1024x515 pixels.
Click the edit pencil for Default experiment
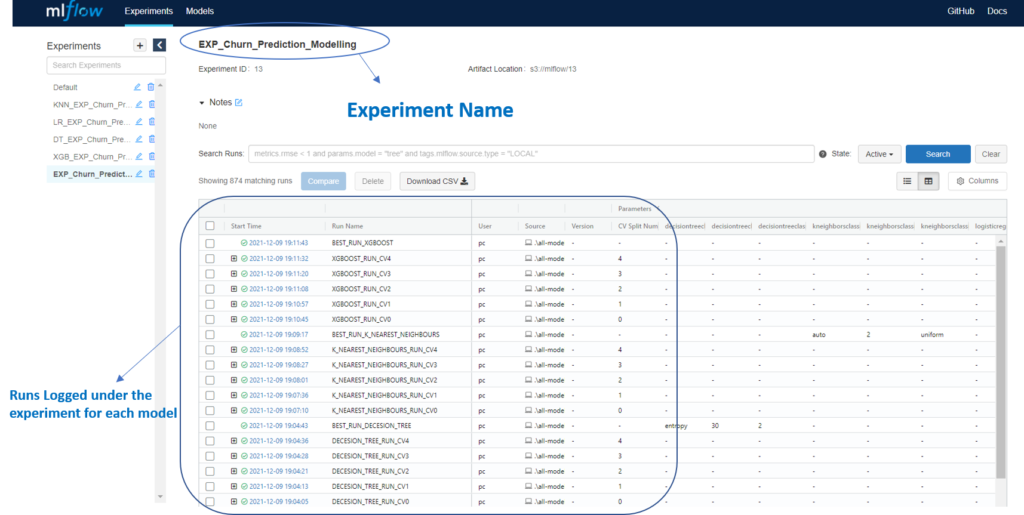pyautogui.click(x=137, y=87)
